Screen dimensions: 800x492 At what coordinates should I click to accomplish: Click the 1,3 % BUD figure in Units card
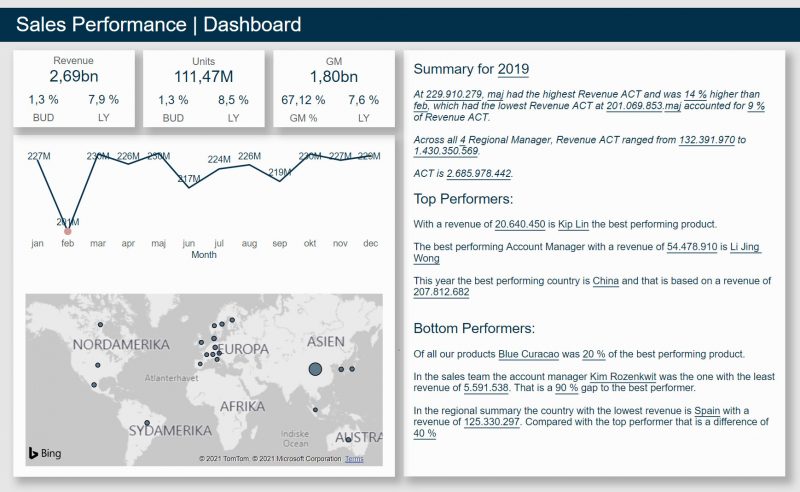pos(173,100)
